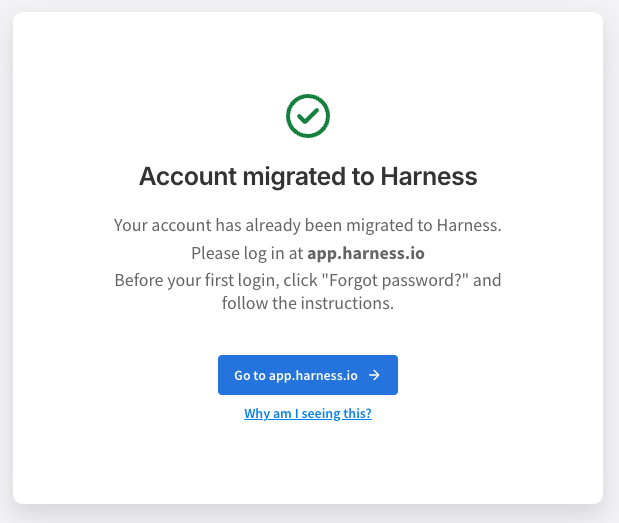Open the "Why am I seeing this?" link
This screenshot has width=619, height=523.
(308, 413)
